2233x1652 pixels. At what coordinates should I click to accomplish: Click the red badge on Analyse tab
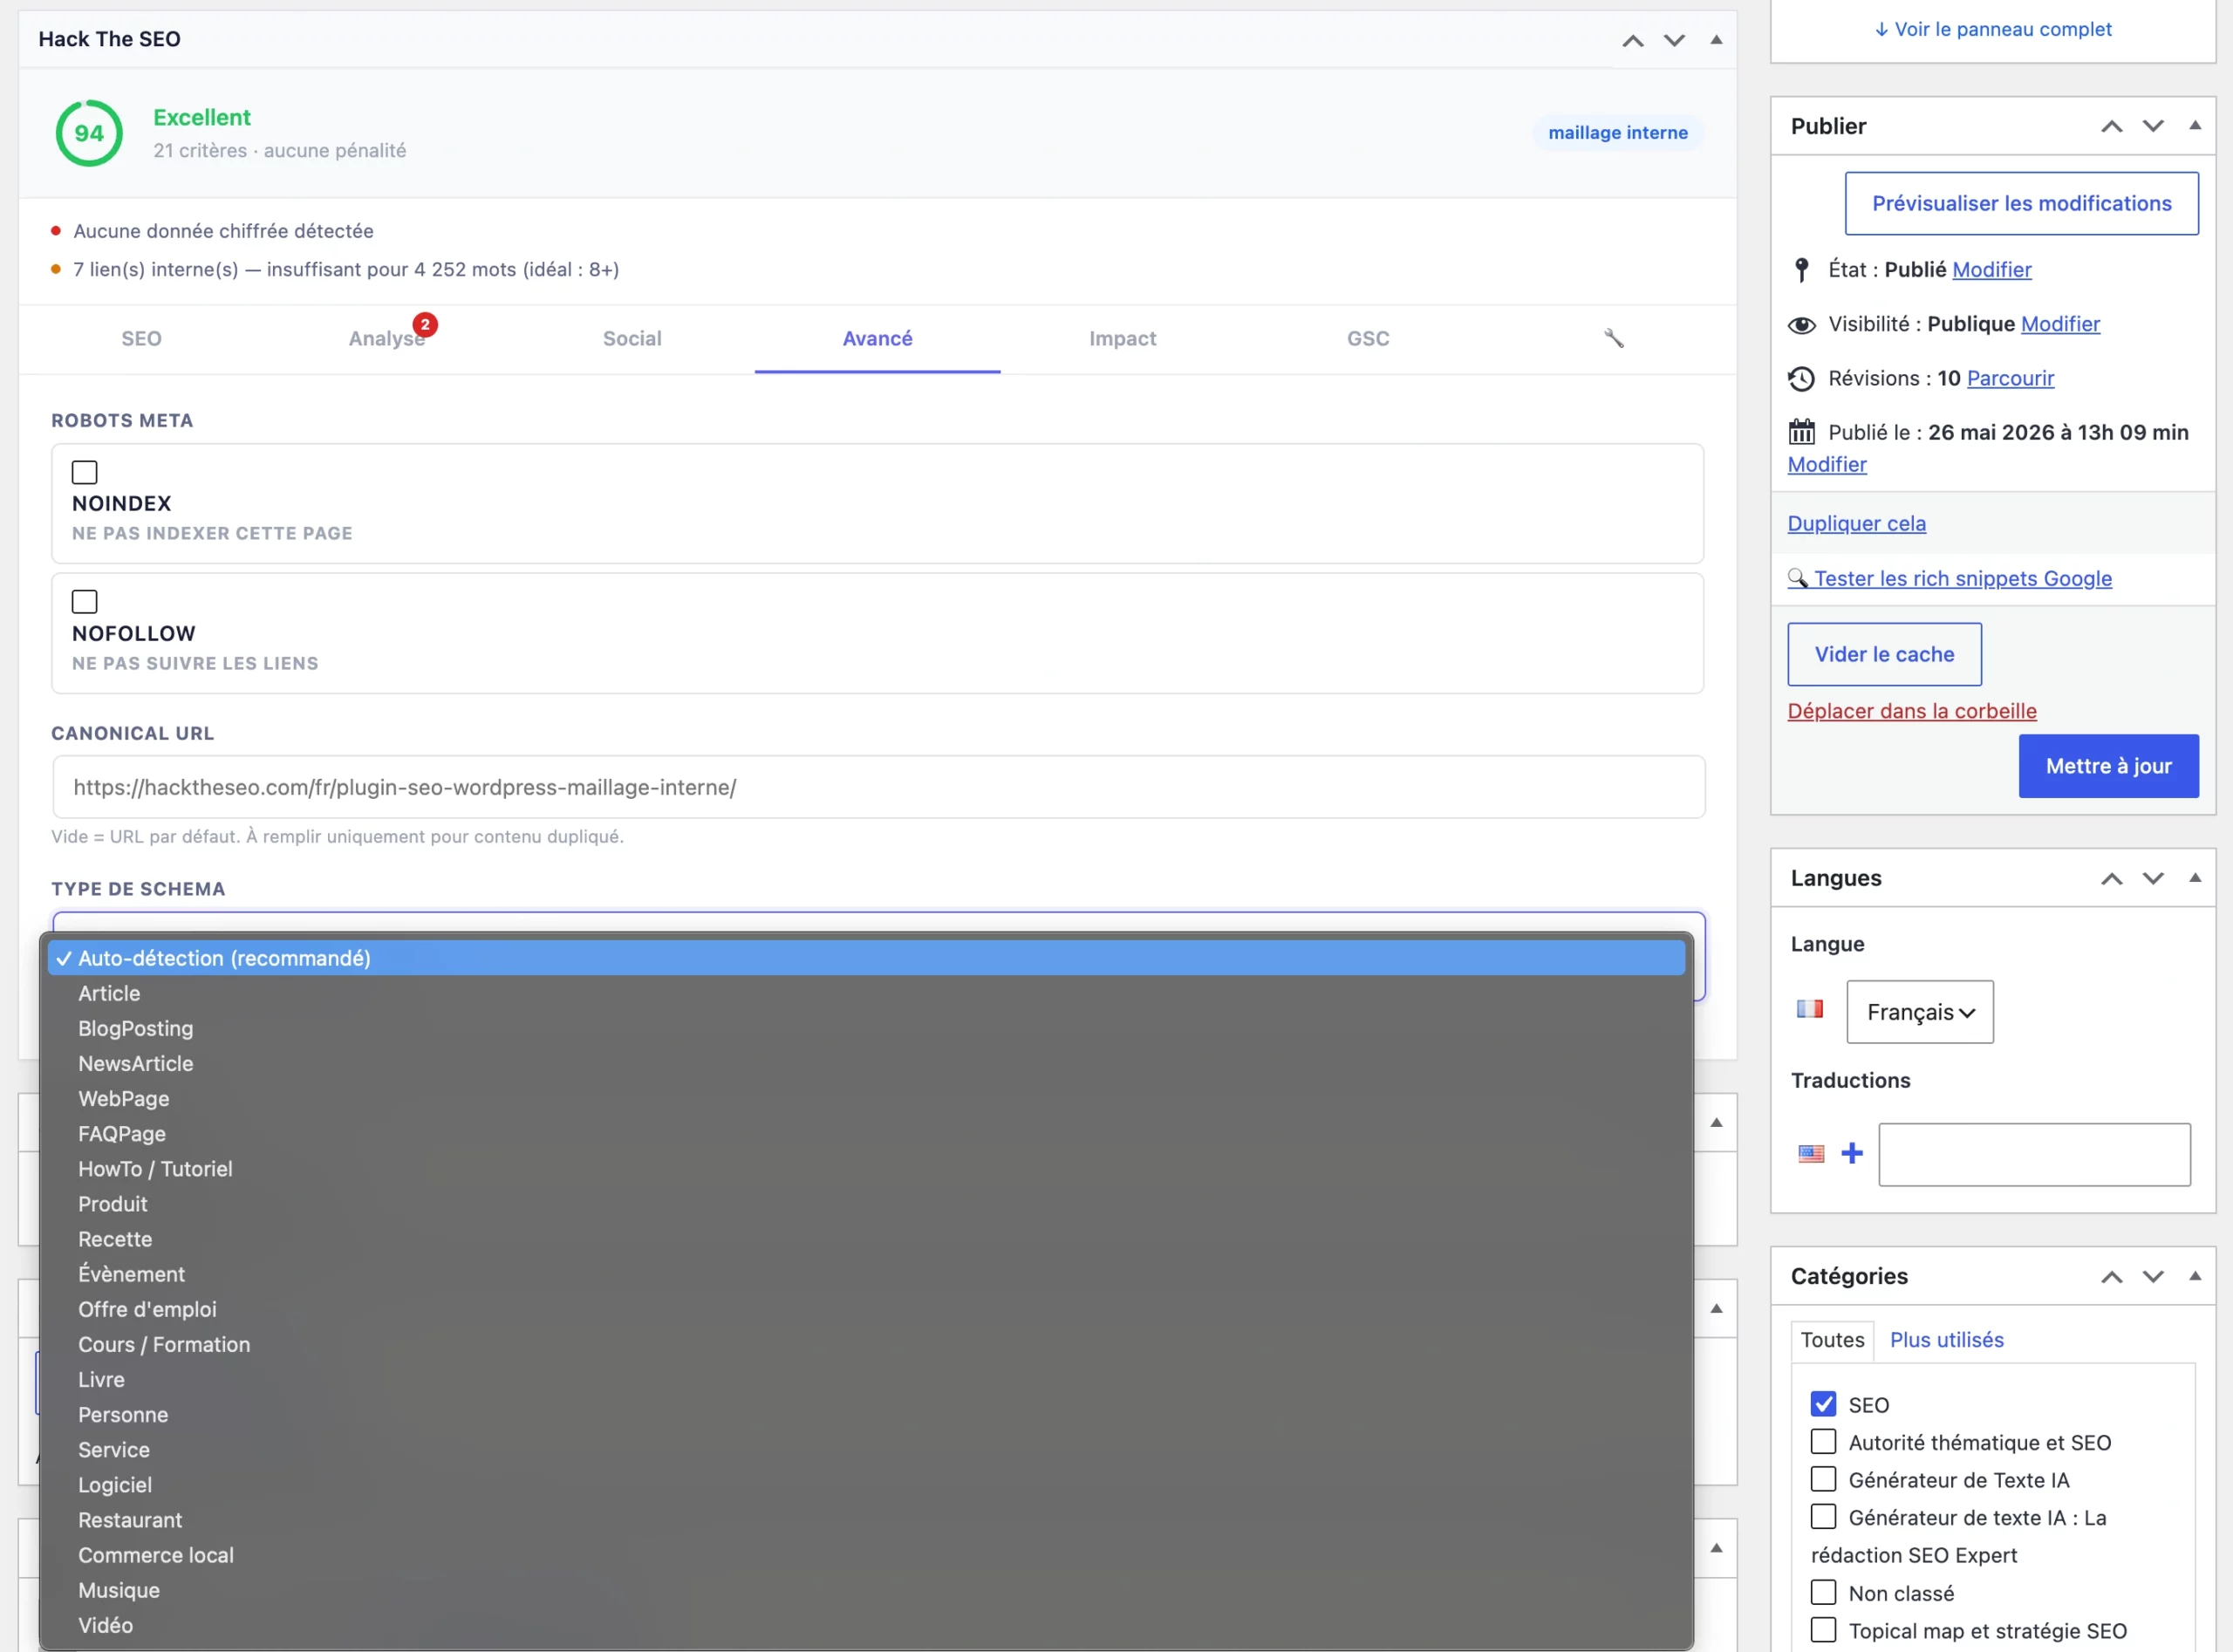425,324
